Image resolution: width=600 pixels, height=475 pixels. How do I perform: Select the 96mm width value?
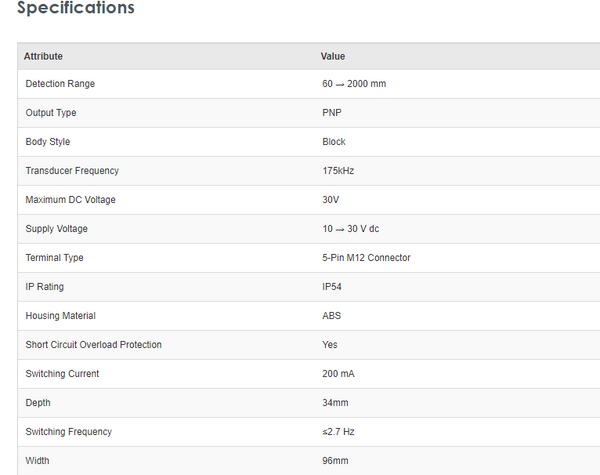336,461
